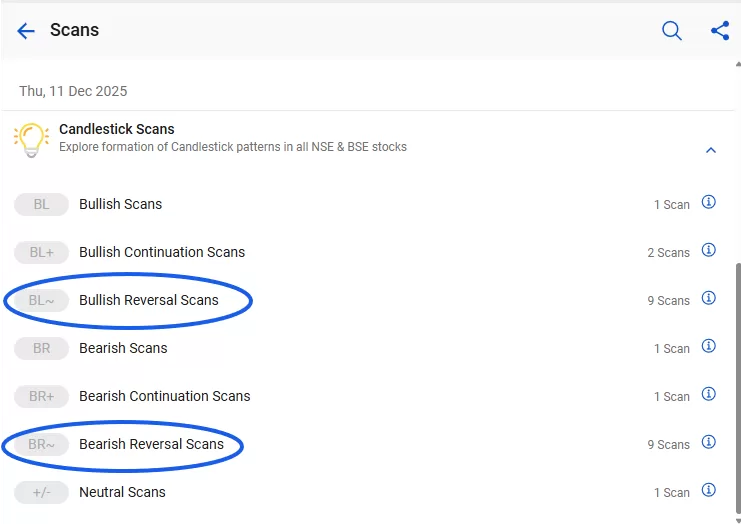Click the BR badge beside Bearish Scans
Image resolution: width=741 pixels, height=524 pixels.
click(x=41, y=348)
